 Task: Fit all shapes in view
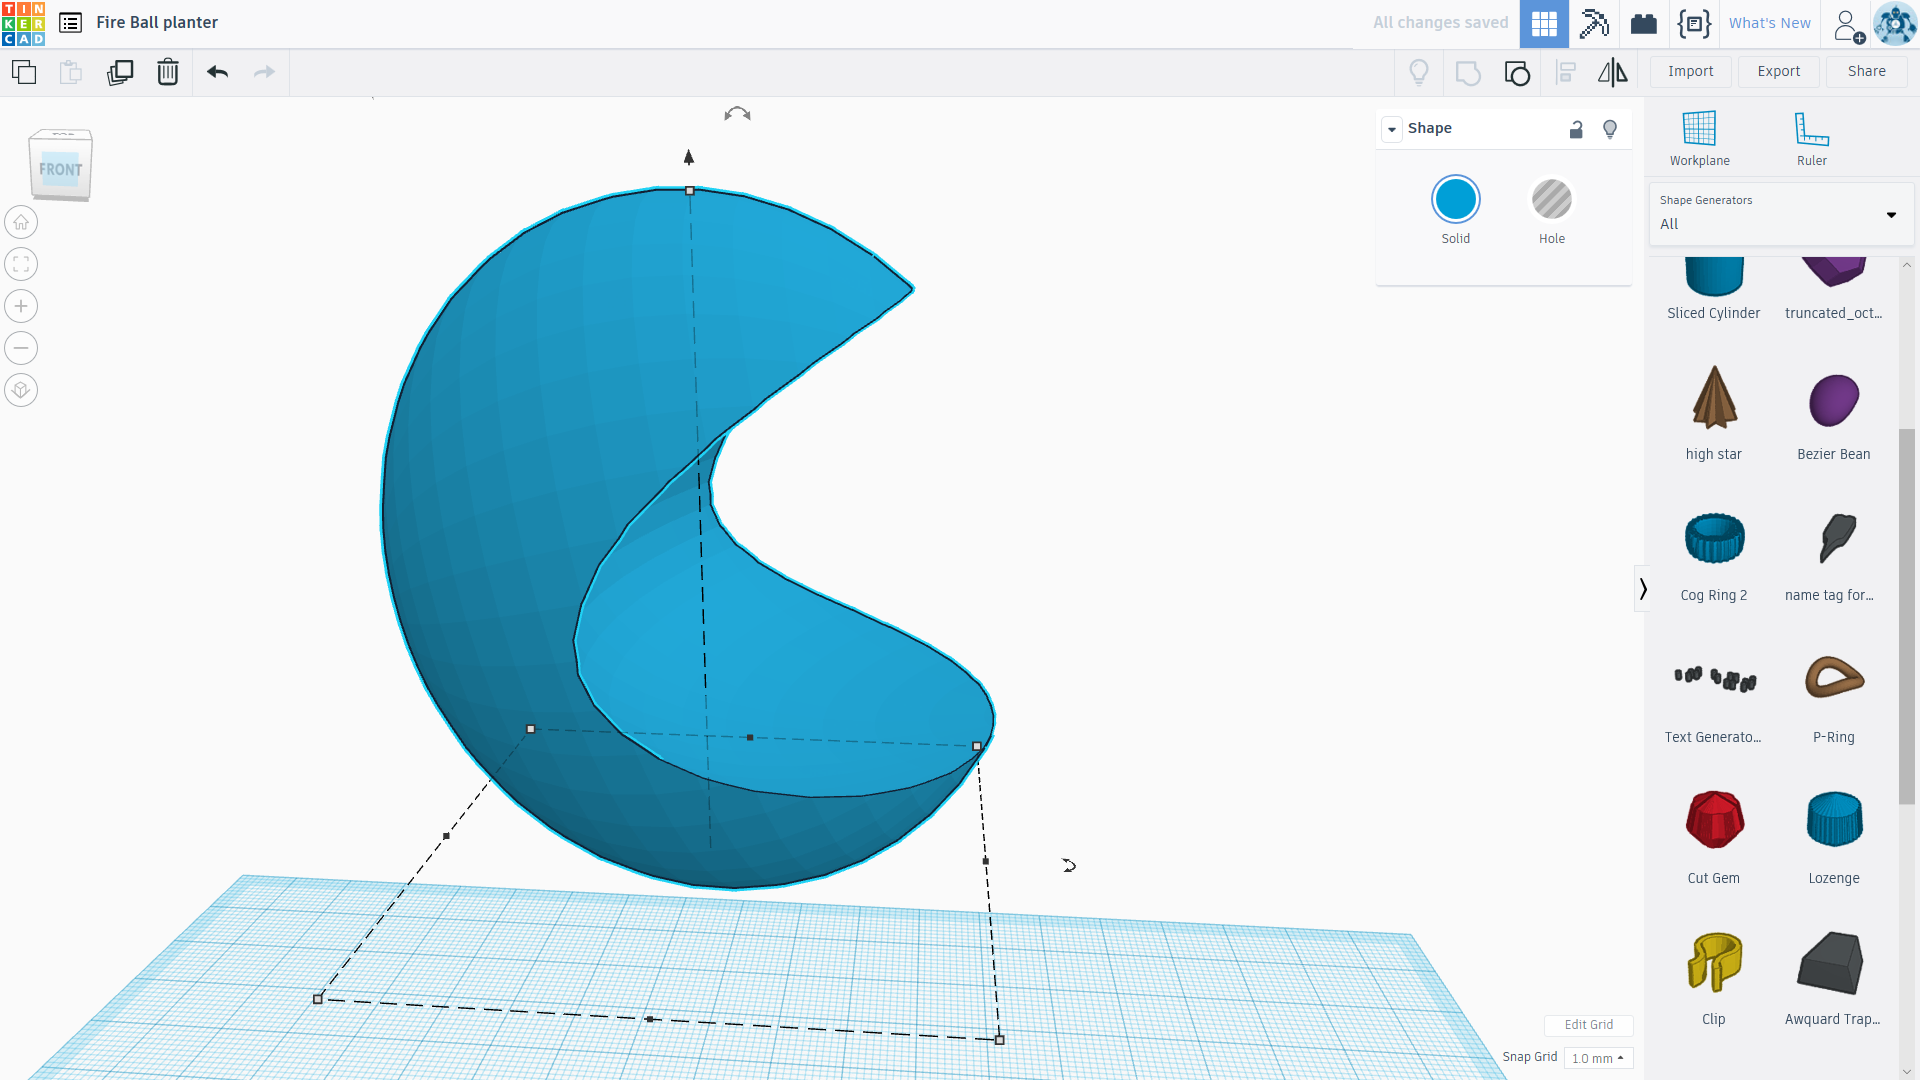click(21, 264)
